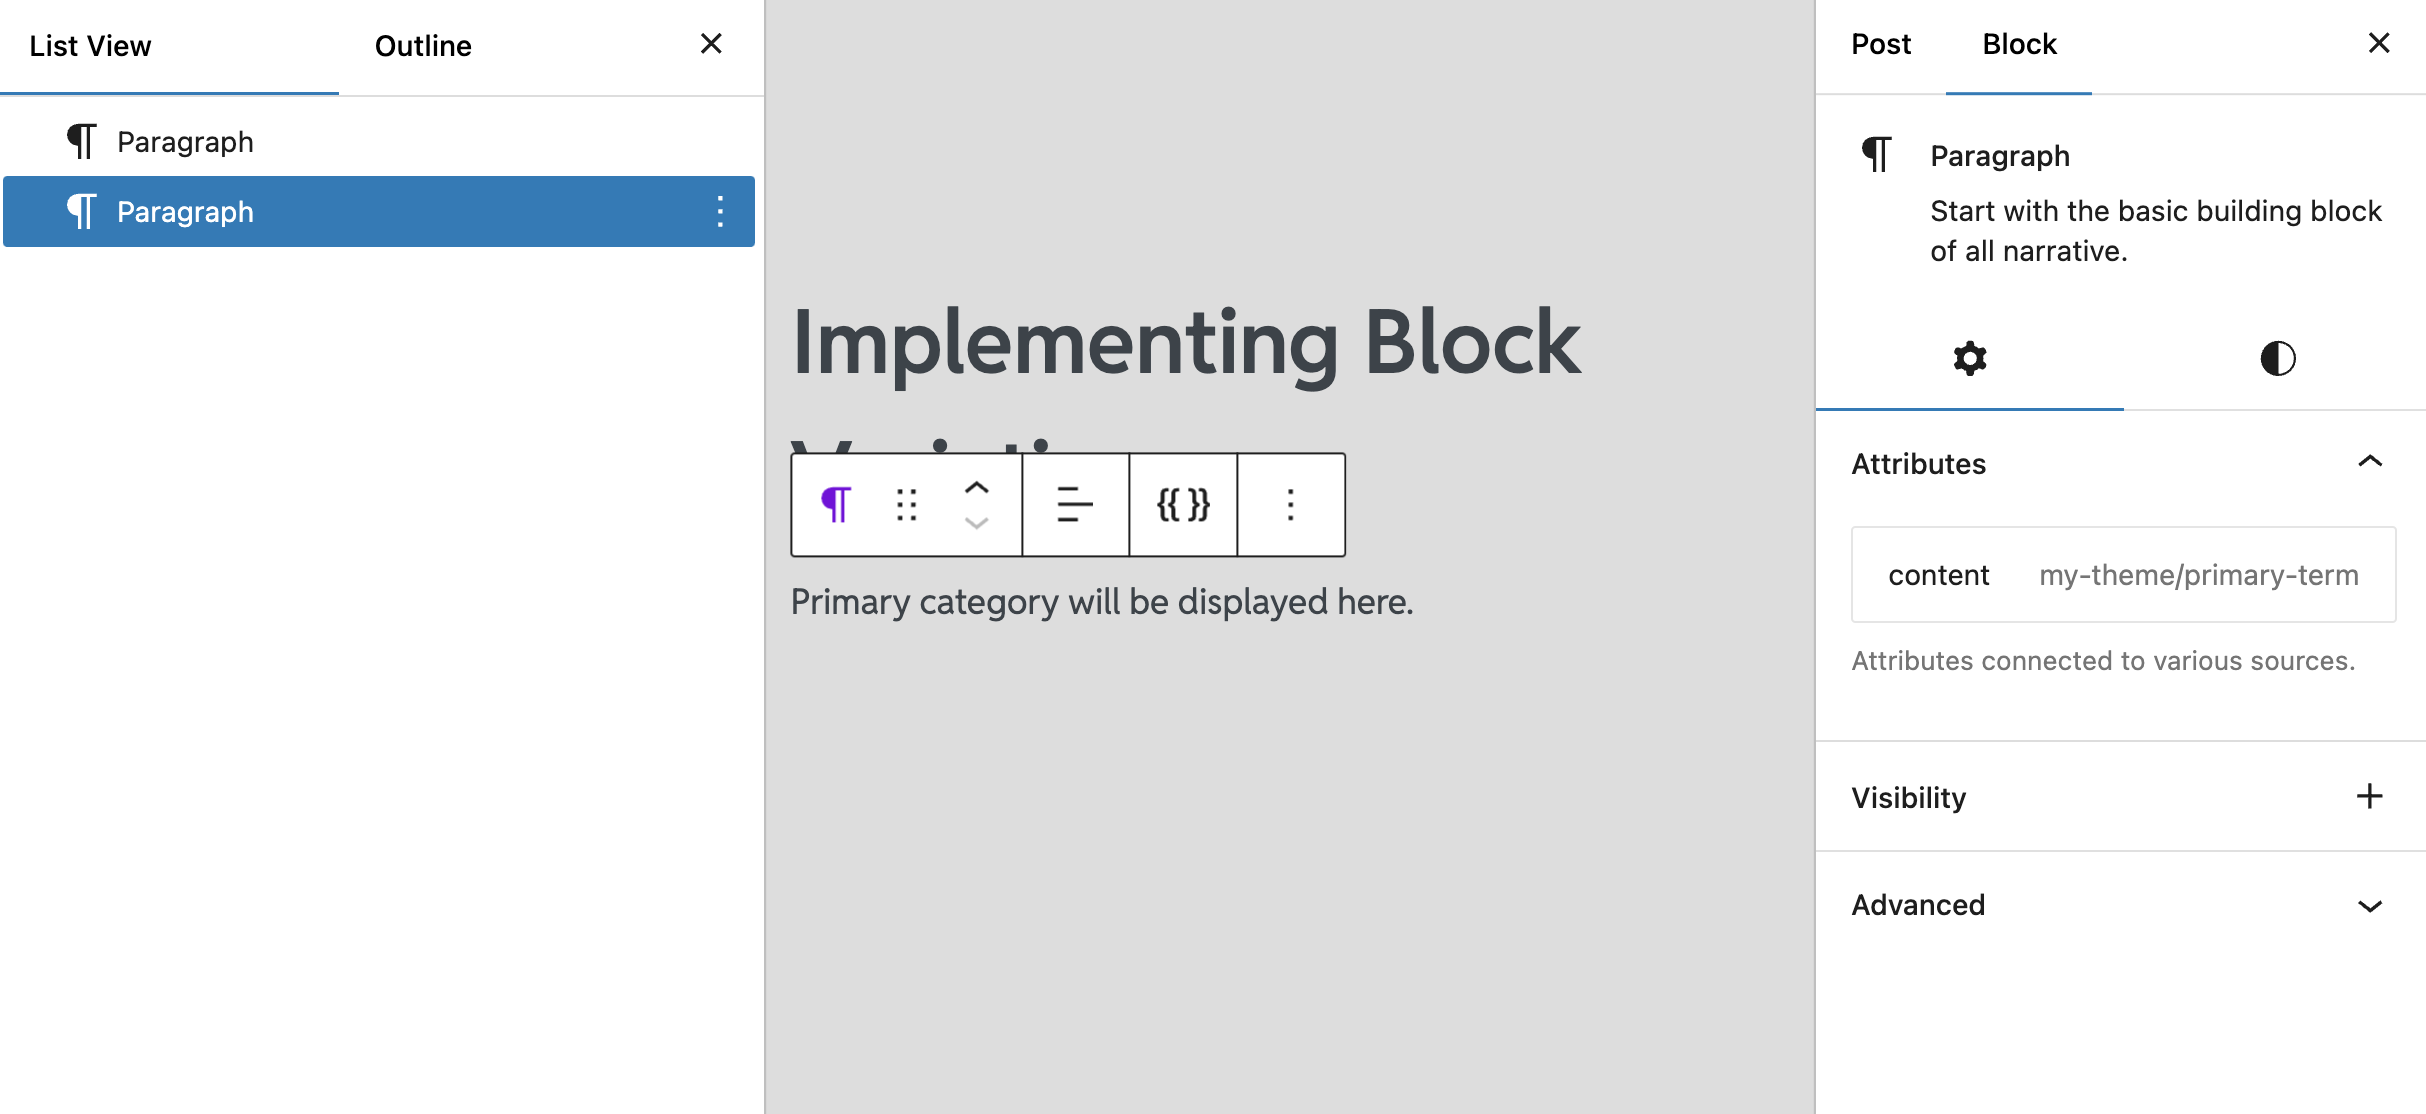
Task: Switch to the Post tab in sidebar
Action: (x=1881, y=44)
